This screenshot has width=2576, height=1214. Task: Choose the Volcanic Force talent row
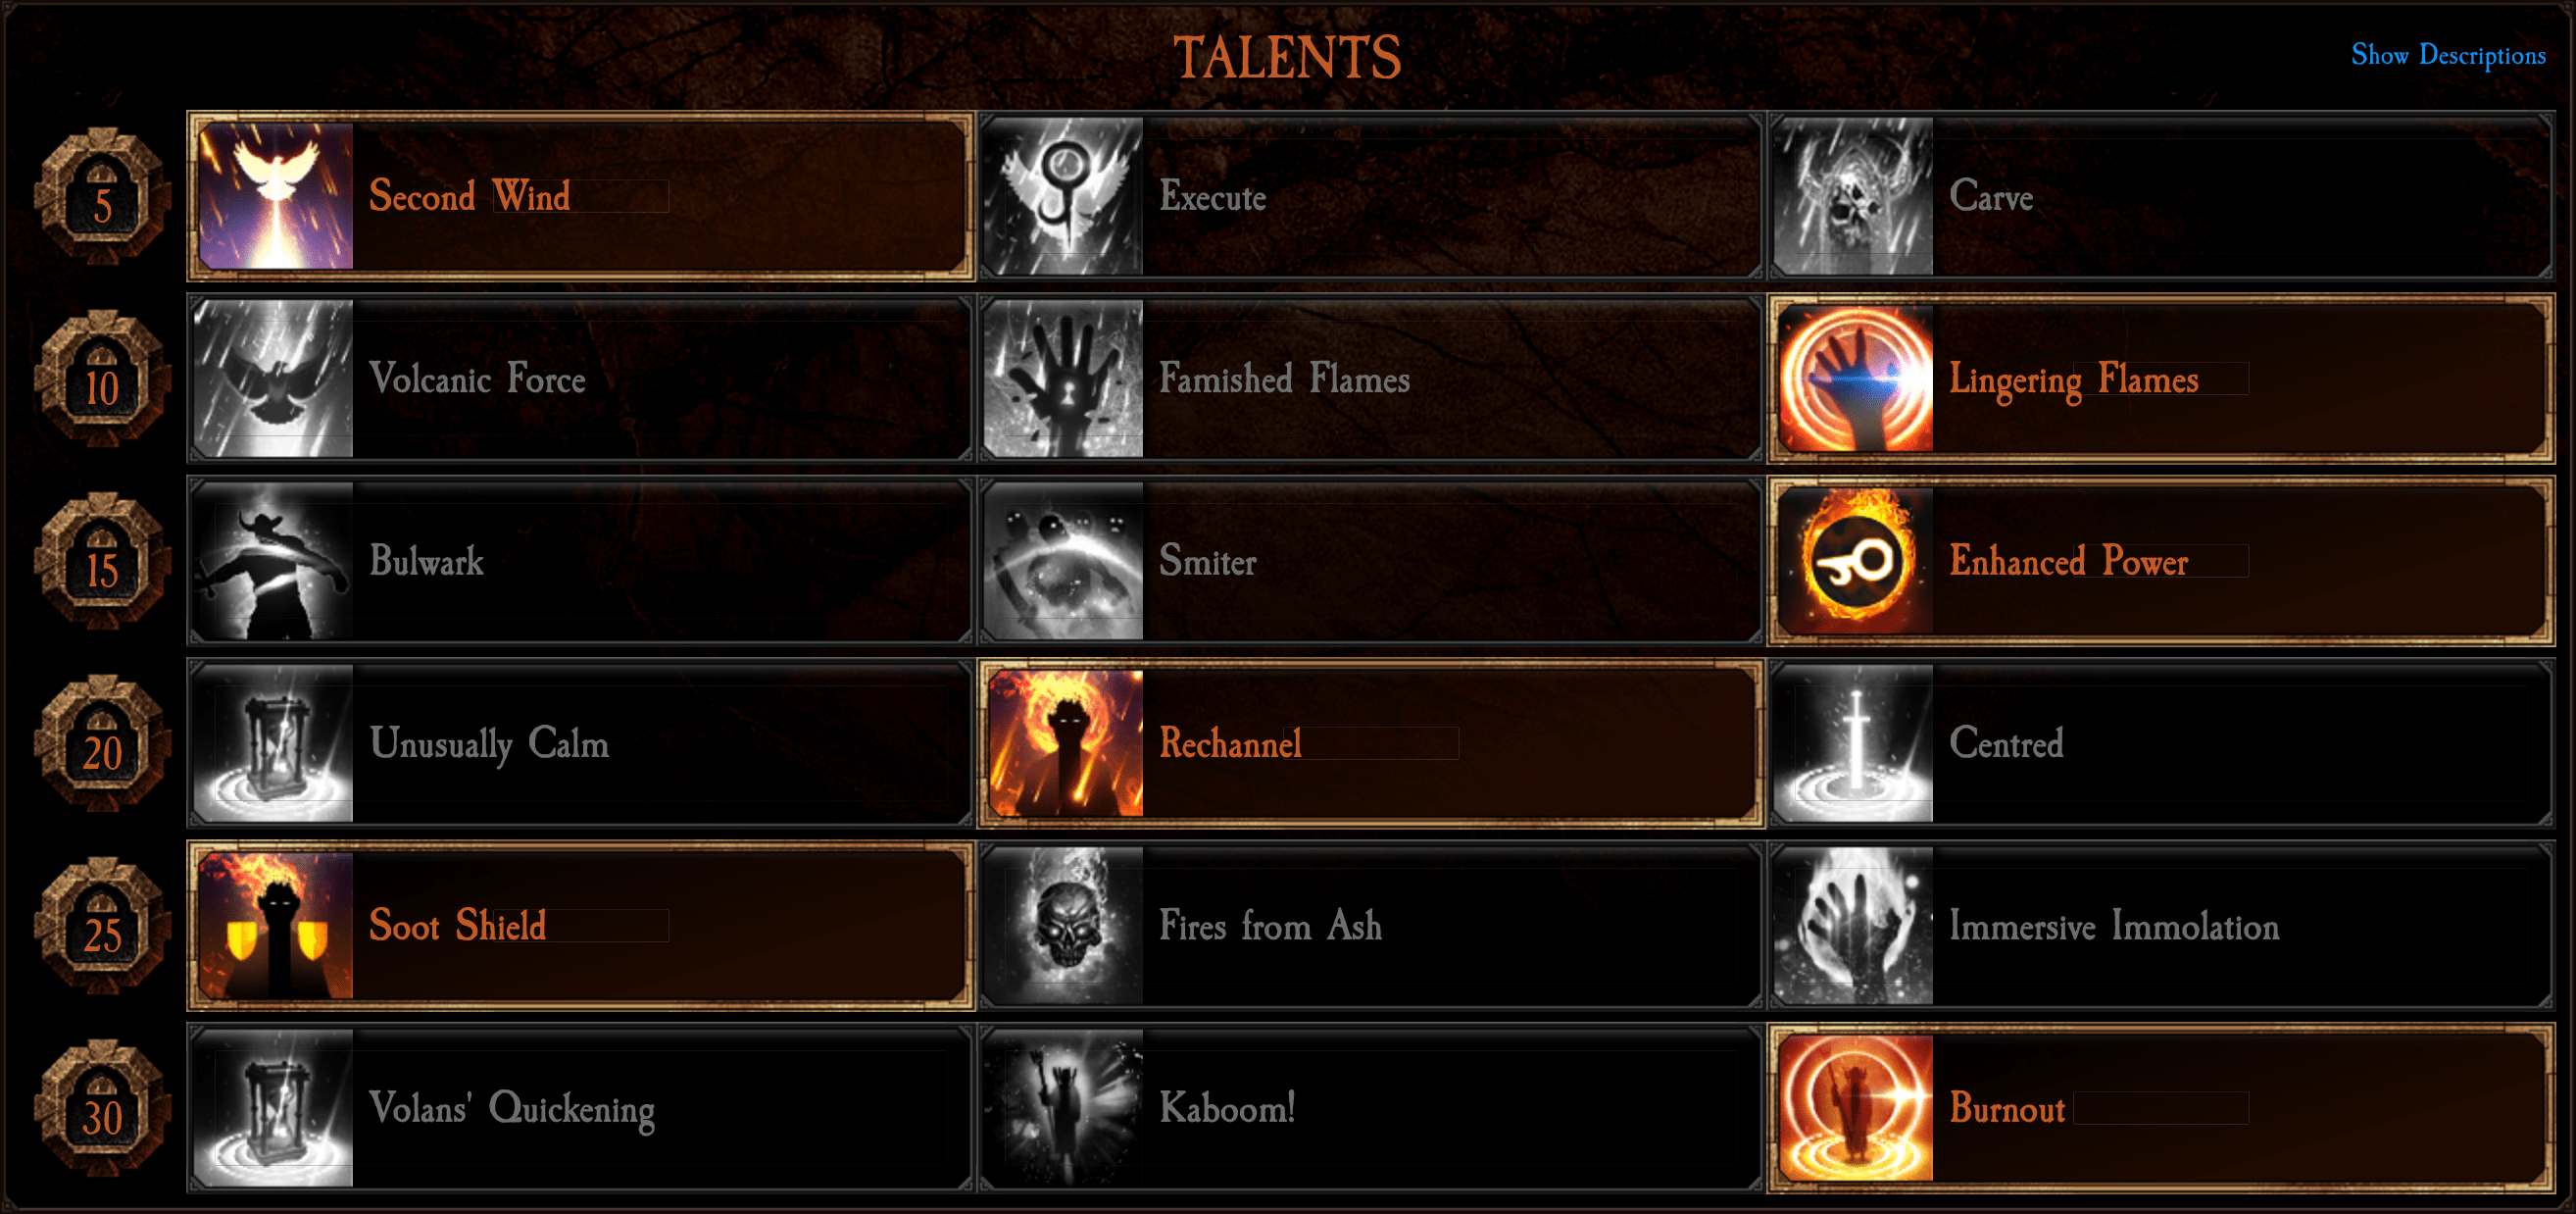581,379
